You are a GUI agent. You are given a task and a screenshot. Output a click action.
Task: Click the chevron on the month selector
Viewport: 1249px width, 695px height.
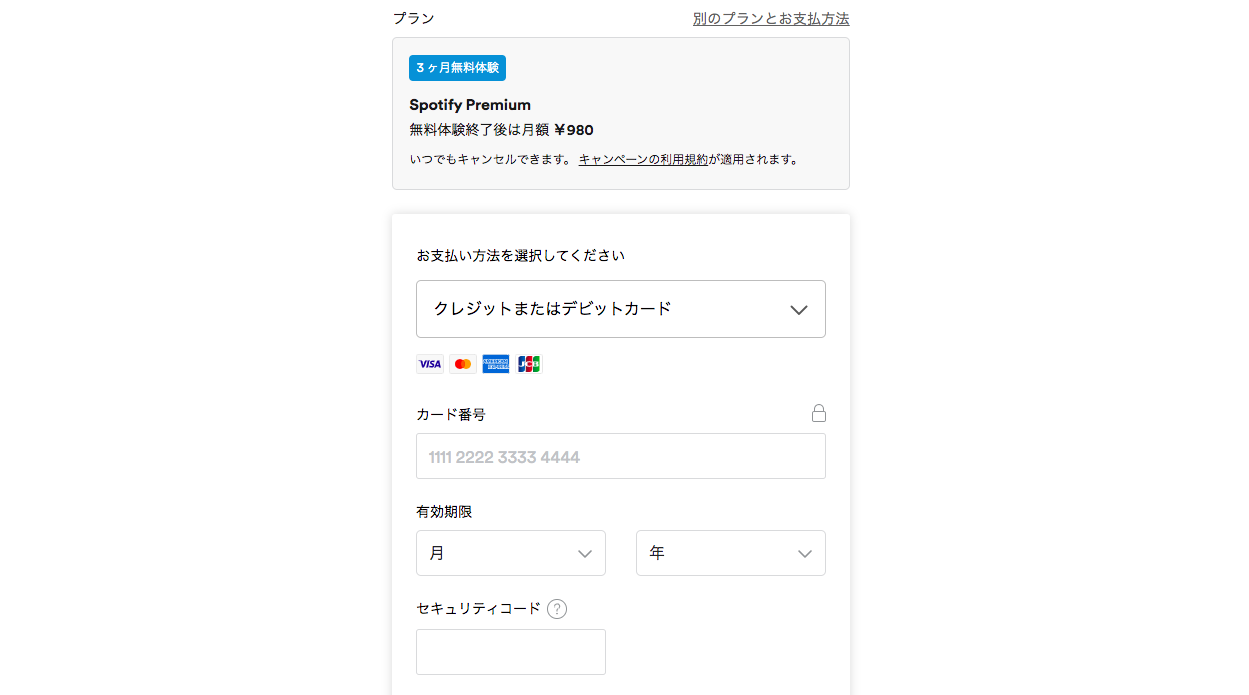click(586, 553)
